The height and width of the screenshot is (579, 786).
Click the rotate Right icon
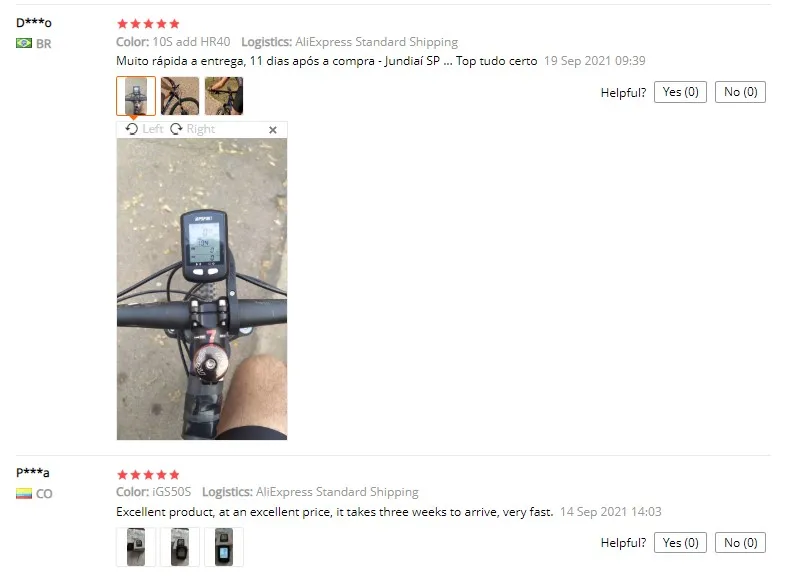pos(176,129)
